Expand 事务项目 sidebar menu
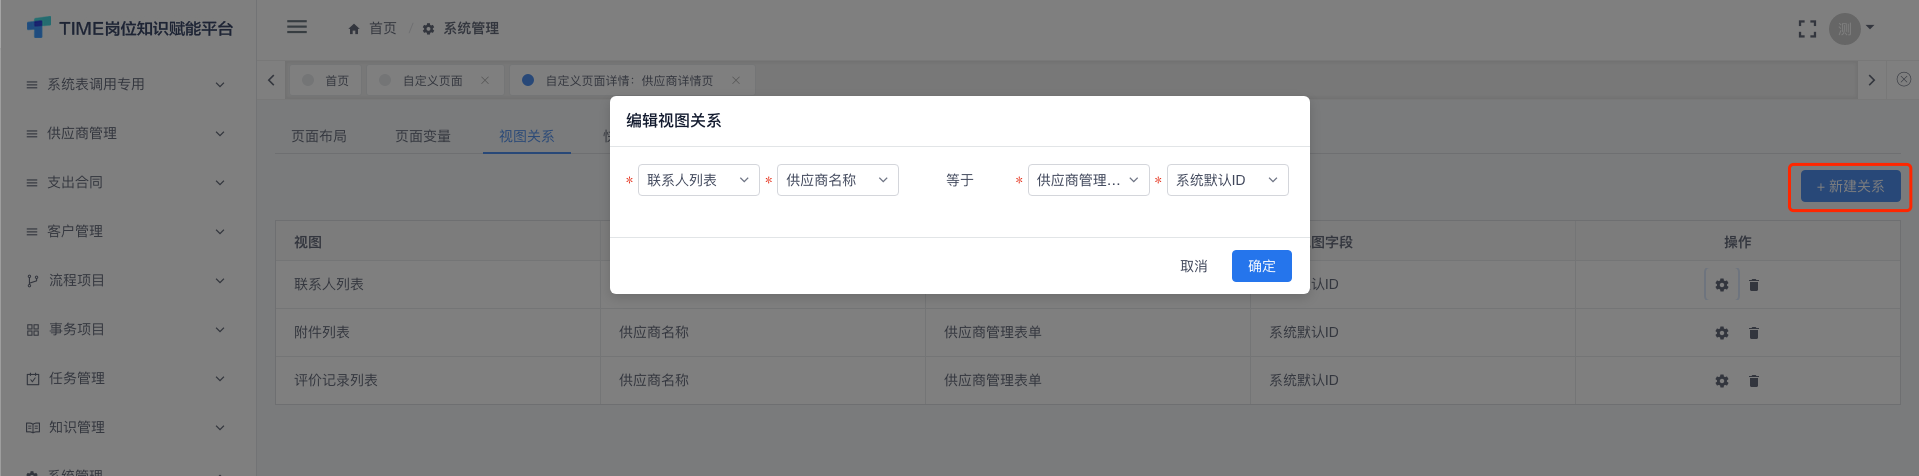1919x476 pixels. (128, 329)
